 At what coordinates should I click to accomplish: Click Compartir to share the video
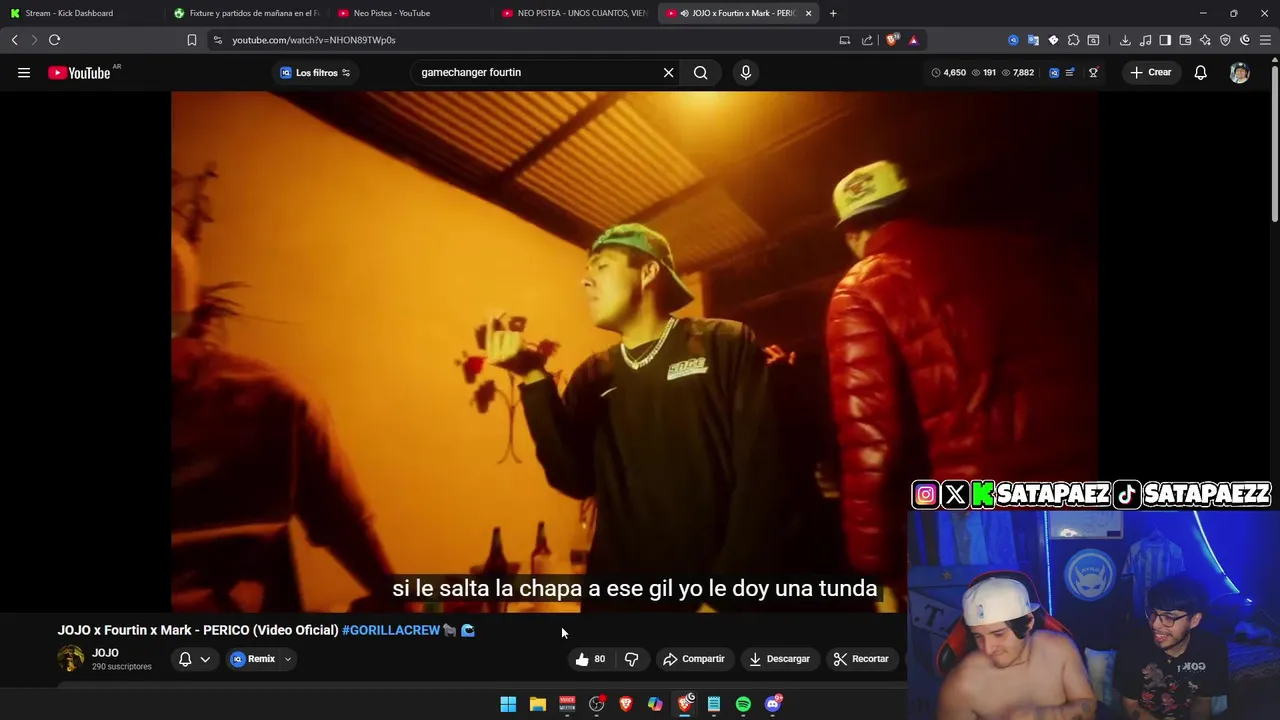[693, 659]
